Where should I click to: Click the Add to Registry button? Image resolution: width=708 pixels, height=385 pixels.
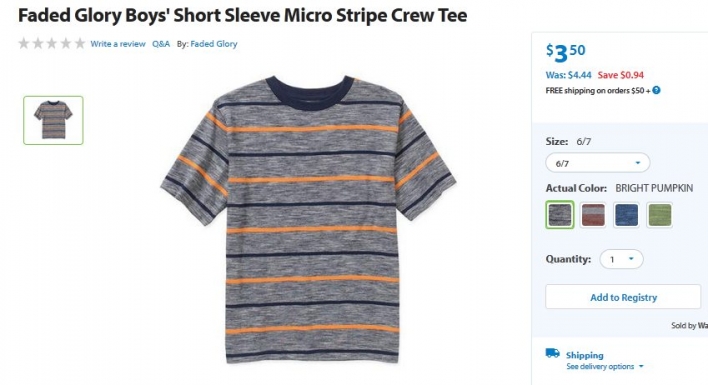tap(623, 297)
